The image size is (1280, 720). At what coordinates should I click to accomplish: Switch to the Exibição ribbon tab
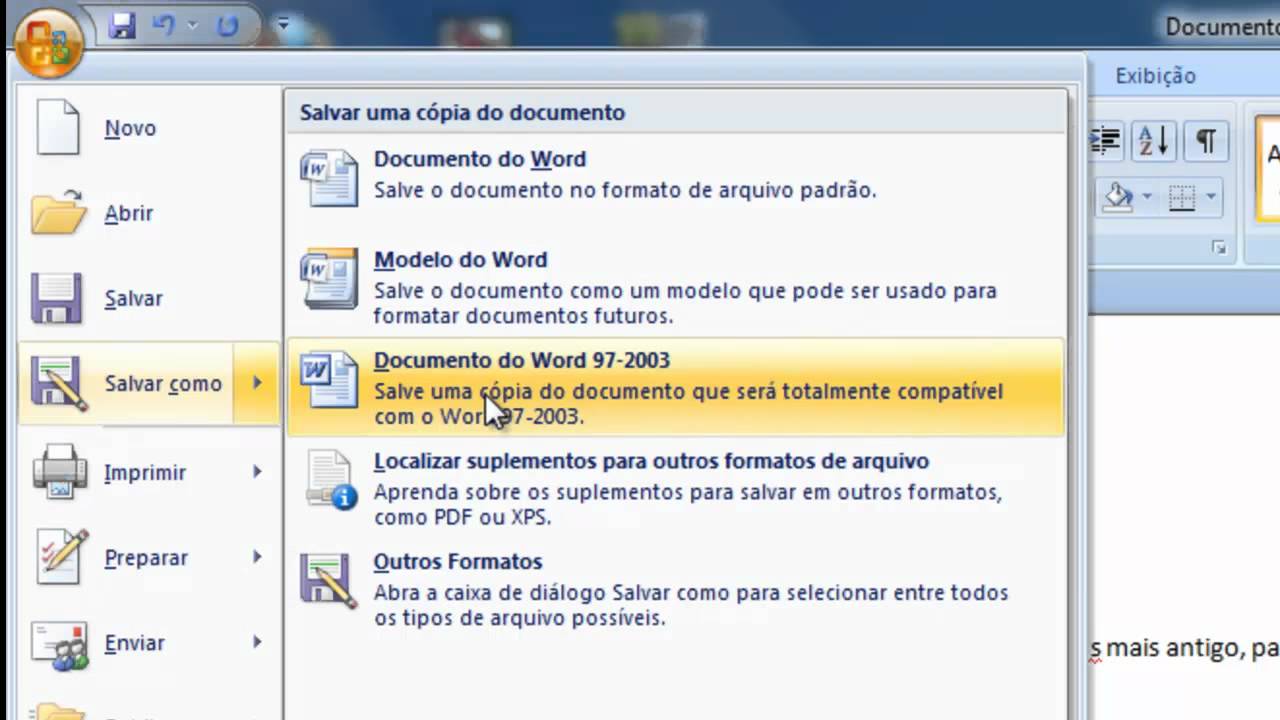1155,76
